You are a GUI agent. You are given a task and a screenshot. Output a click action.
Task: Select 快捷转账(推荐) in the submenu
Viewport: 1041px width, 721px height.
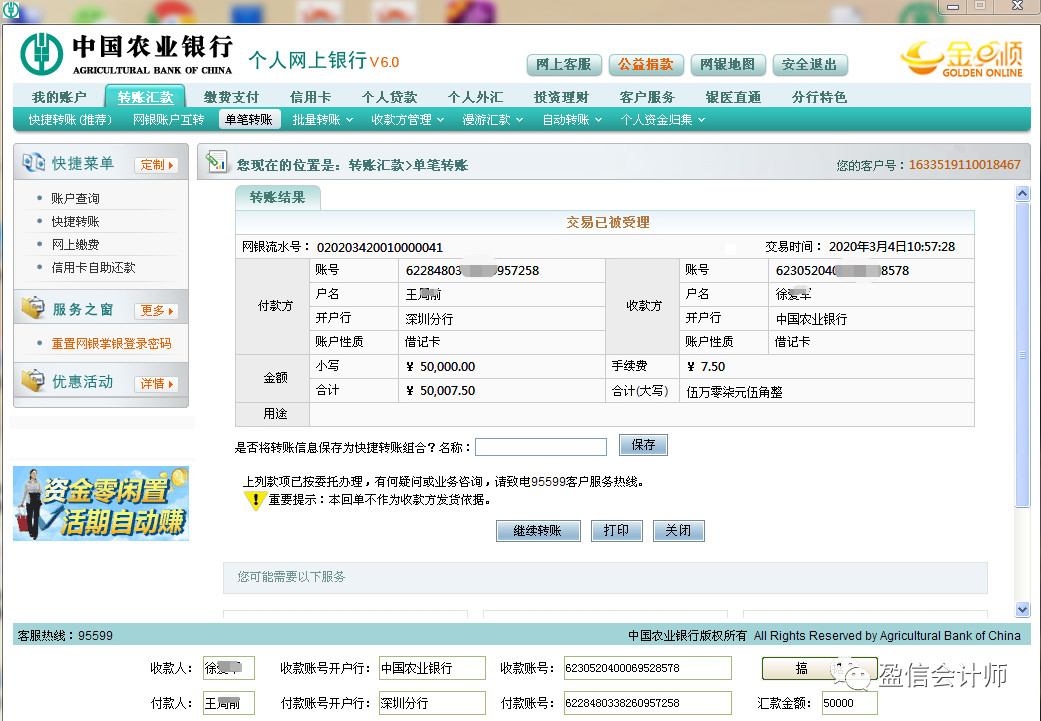click(x=70, y=120)
